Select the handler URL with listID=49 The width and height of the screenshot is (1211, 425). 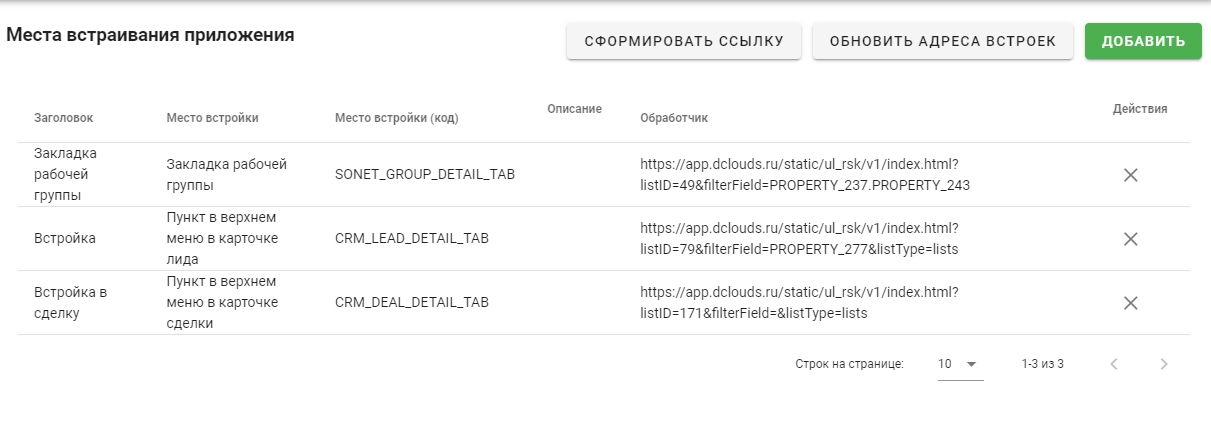point(804,175)
